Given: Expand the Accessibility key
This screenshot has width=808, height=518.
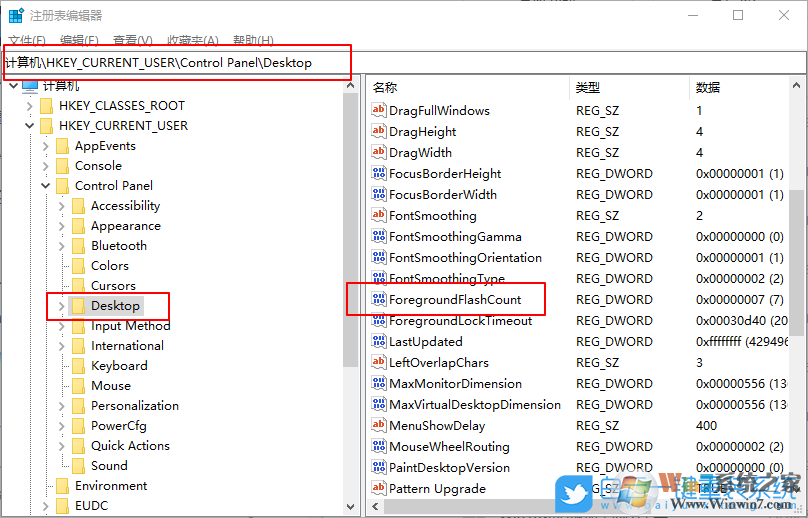Looking at the screenshot, I should pyautogui.click(x=62, y=206).
